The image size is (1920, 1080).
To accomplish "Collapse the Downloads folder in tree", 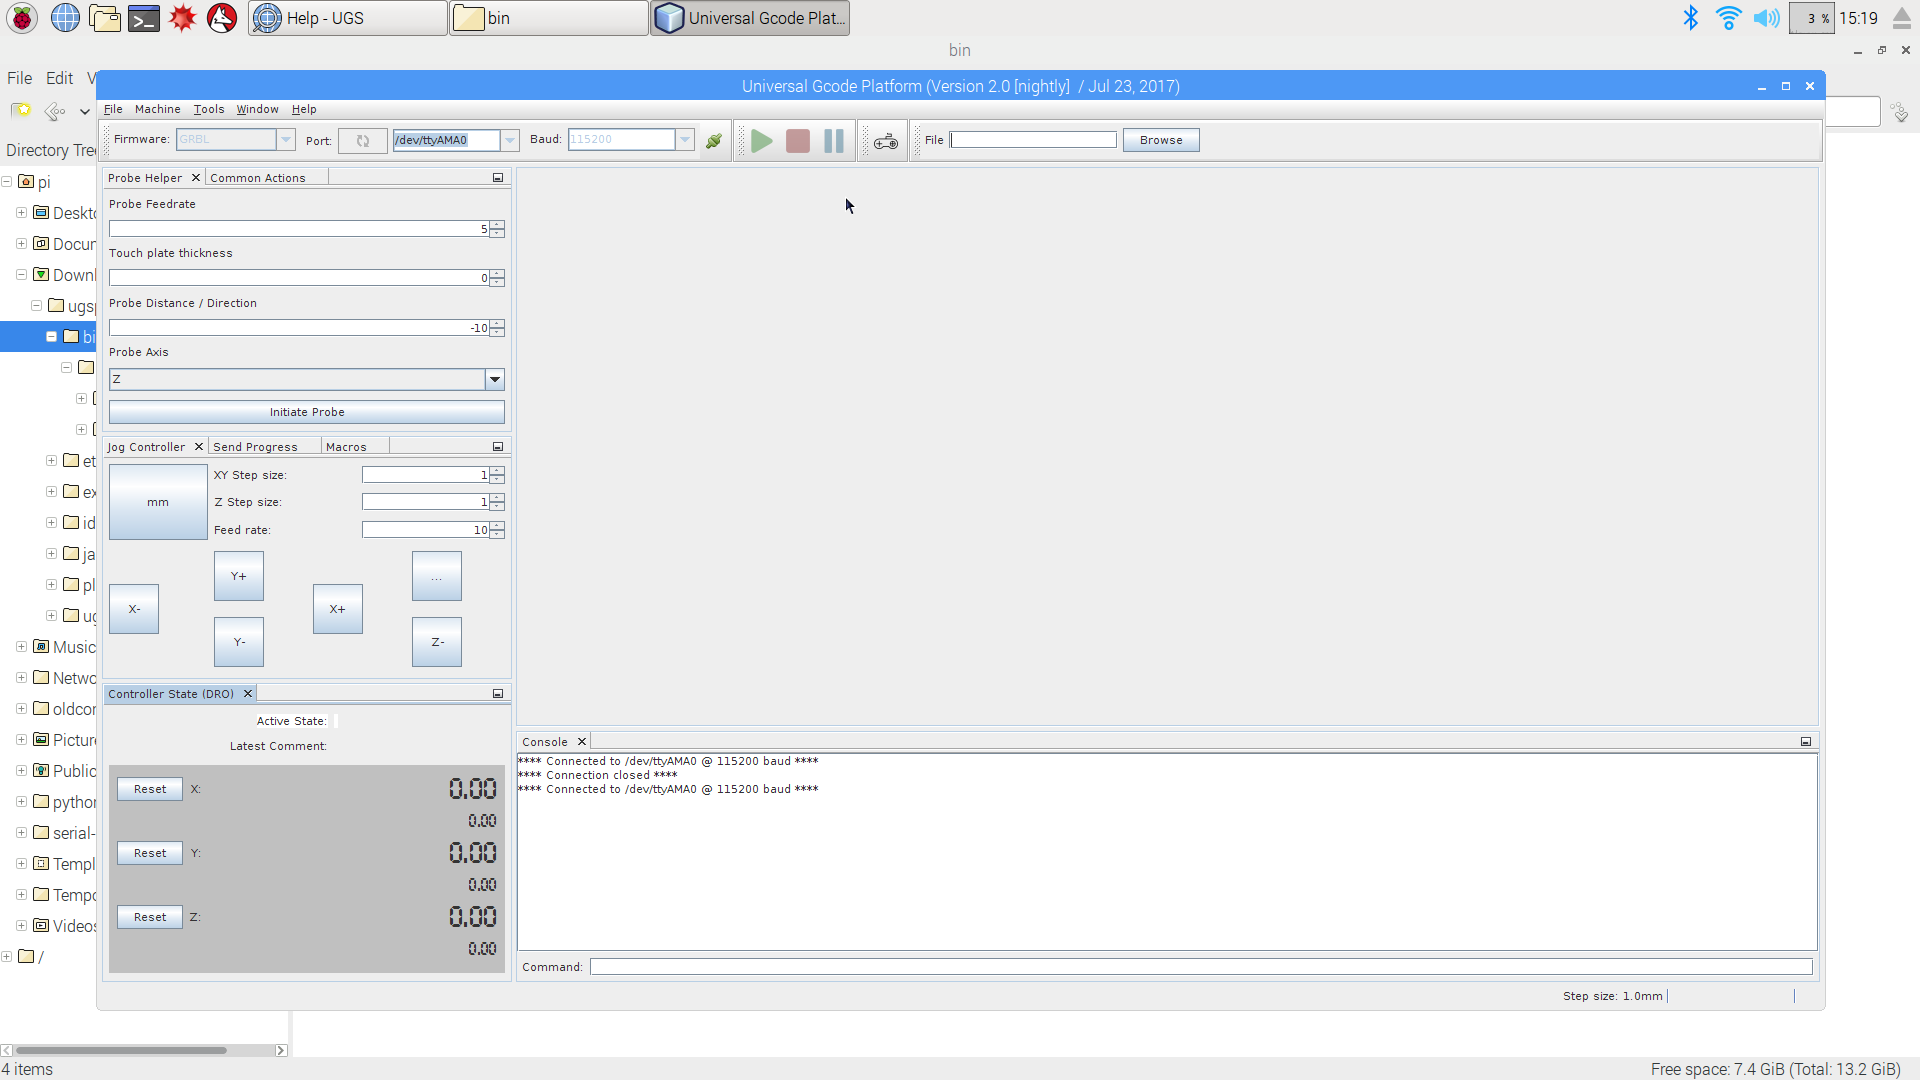I will pyautogui.click(x=22, y=275).
